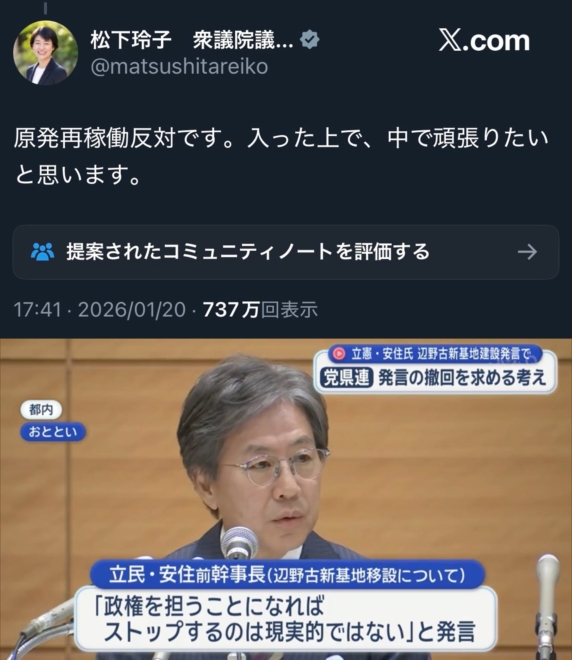Click the 立民・安住前幹事長 caption bar

pyautogui.click(x=287, y=575)
